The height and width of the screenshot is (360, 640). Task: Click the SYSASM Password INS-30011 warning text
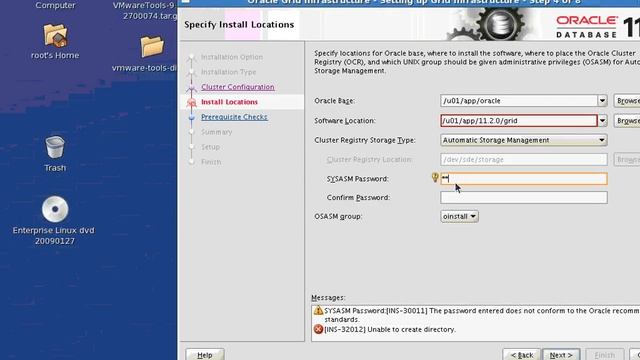coord(482,315)
